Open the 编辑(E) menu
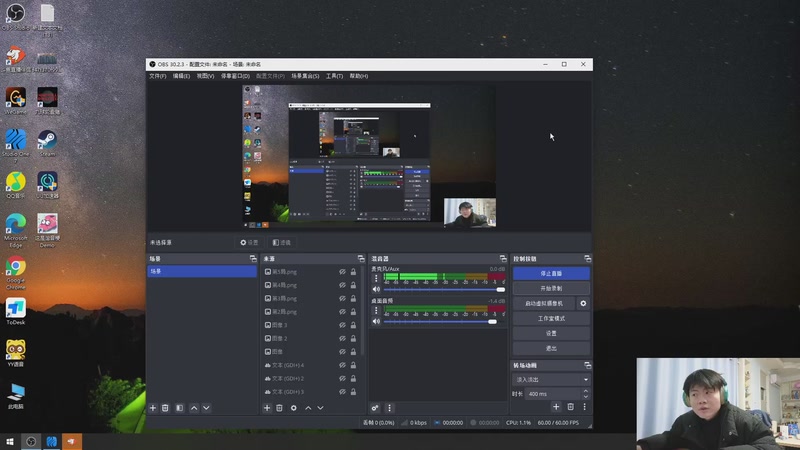The height and width of the screenshot is (450, 800). click(x=181, y=76)
